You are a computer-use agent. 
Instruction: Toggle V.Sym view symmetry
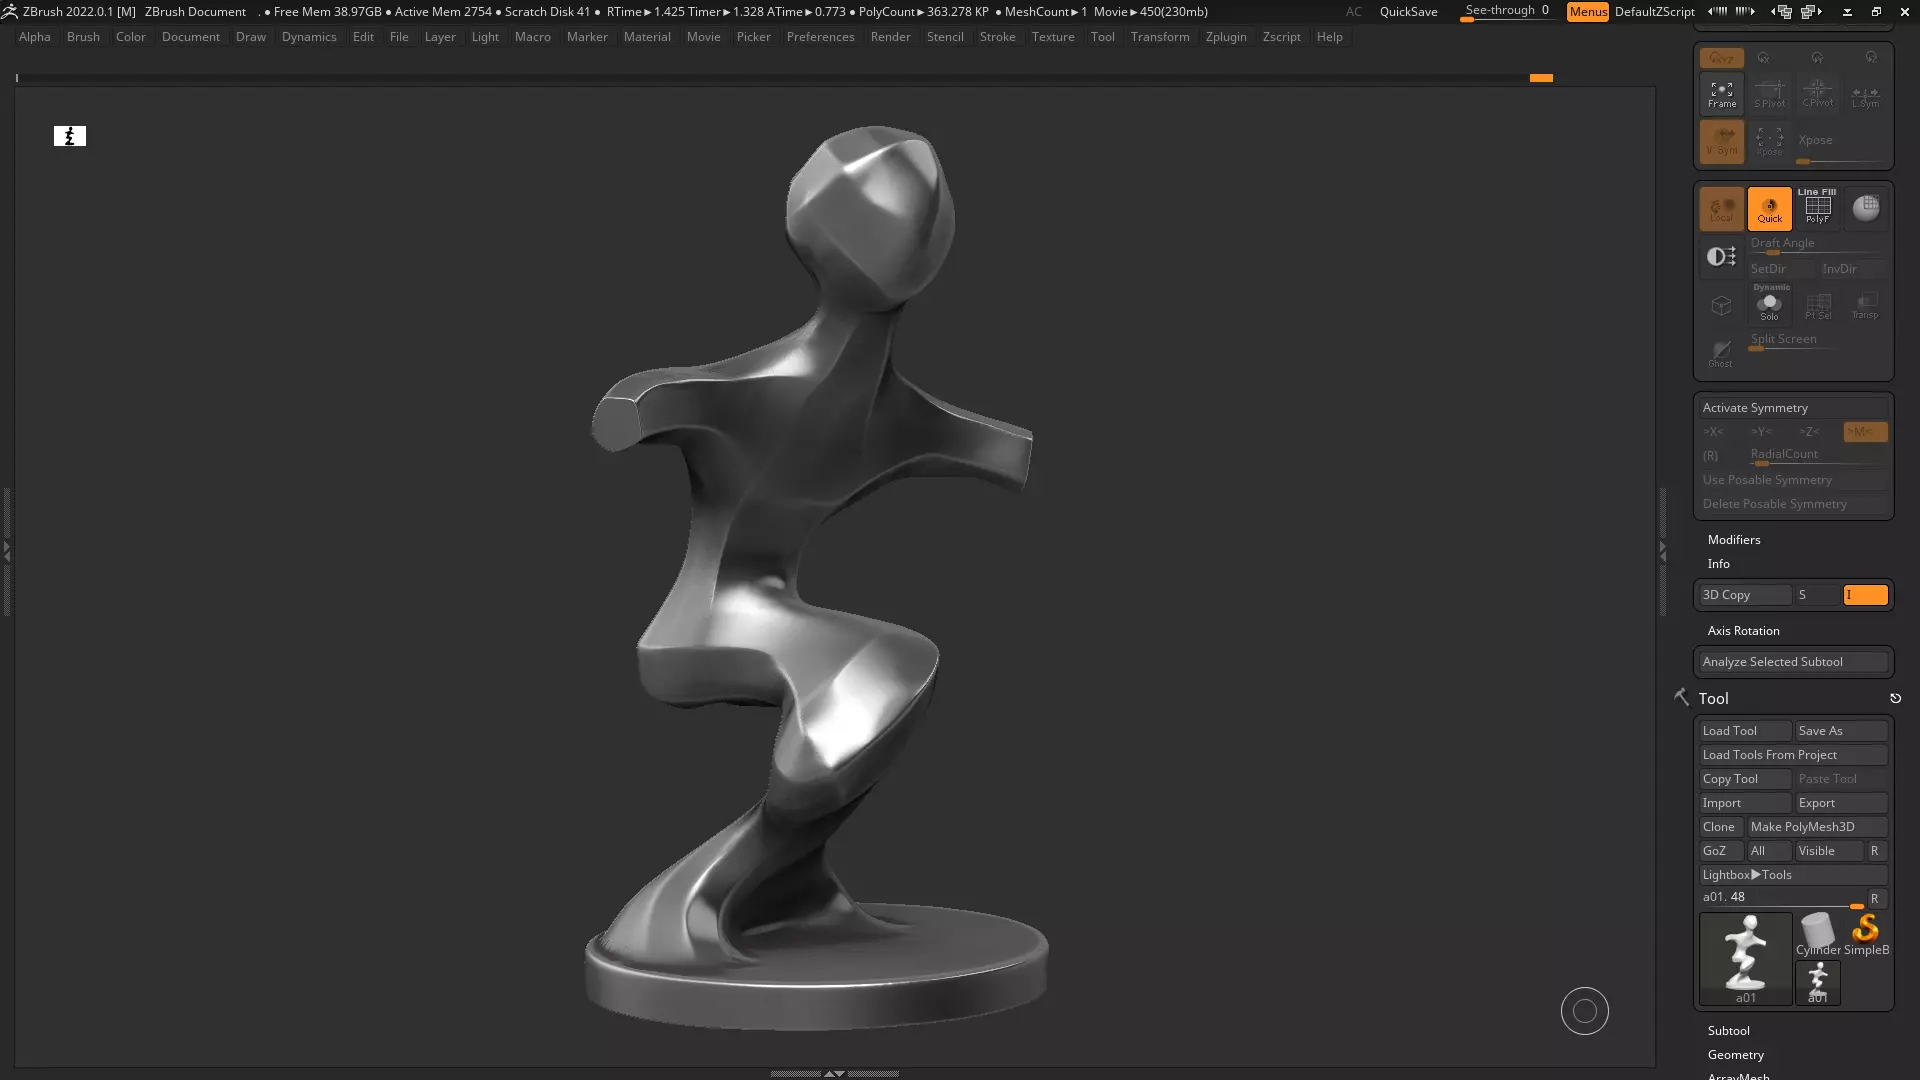tap(1722, 142)
